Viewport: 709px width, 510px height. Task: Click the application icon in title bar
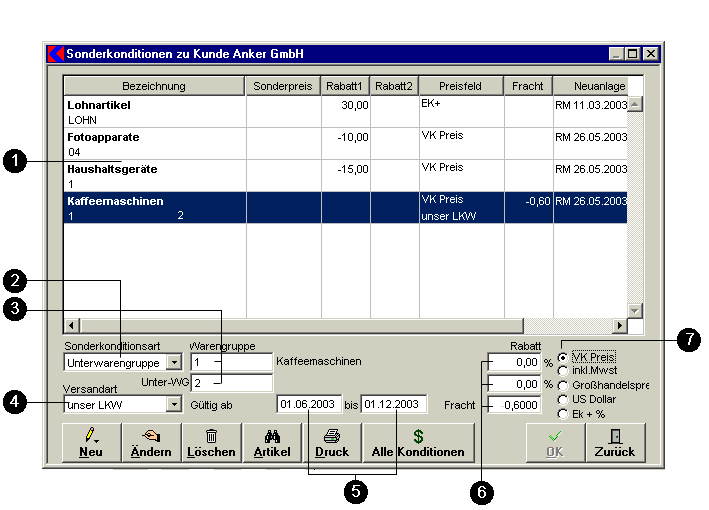click(x=56, y=53)
